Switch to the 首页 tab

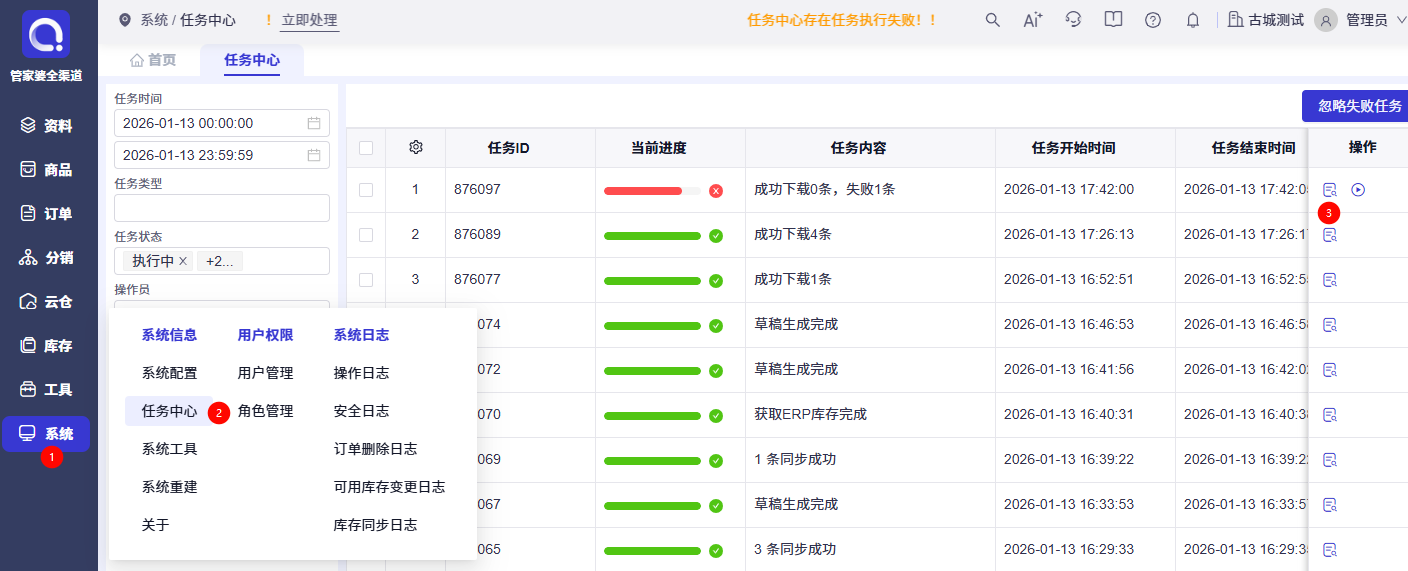(x=153, y=60)
